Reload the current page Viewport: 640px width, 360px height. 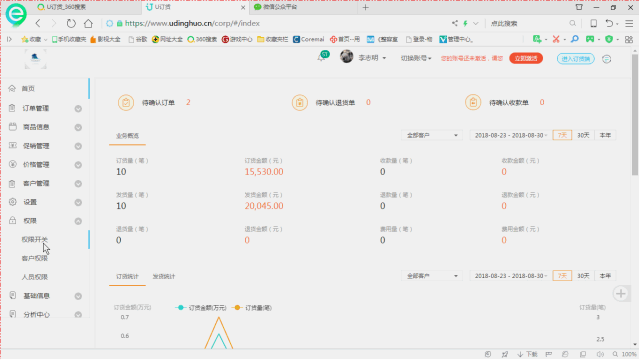click(x=71, y=23)
